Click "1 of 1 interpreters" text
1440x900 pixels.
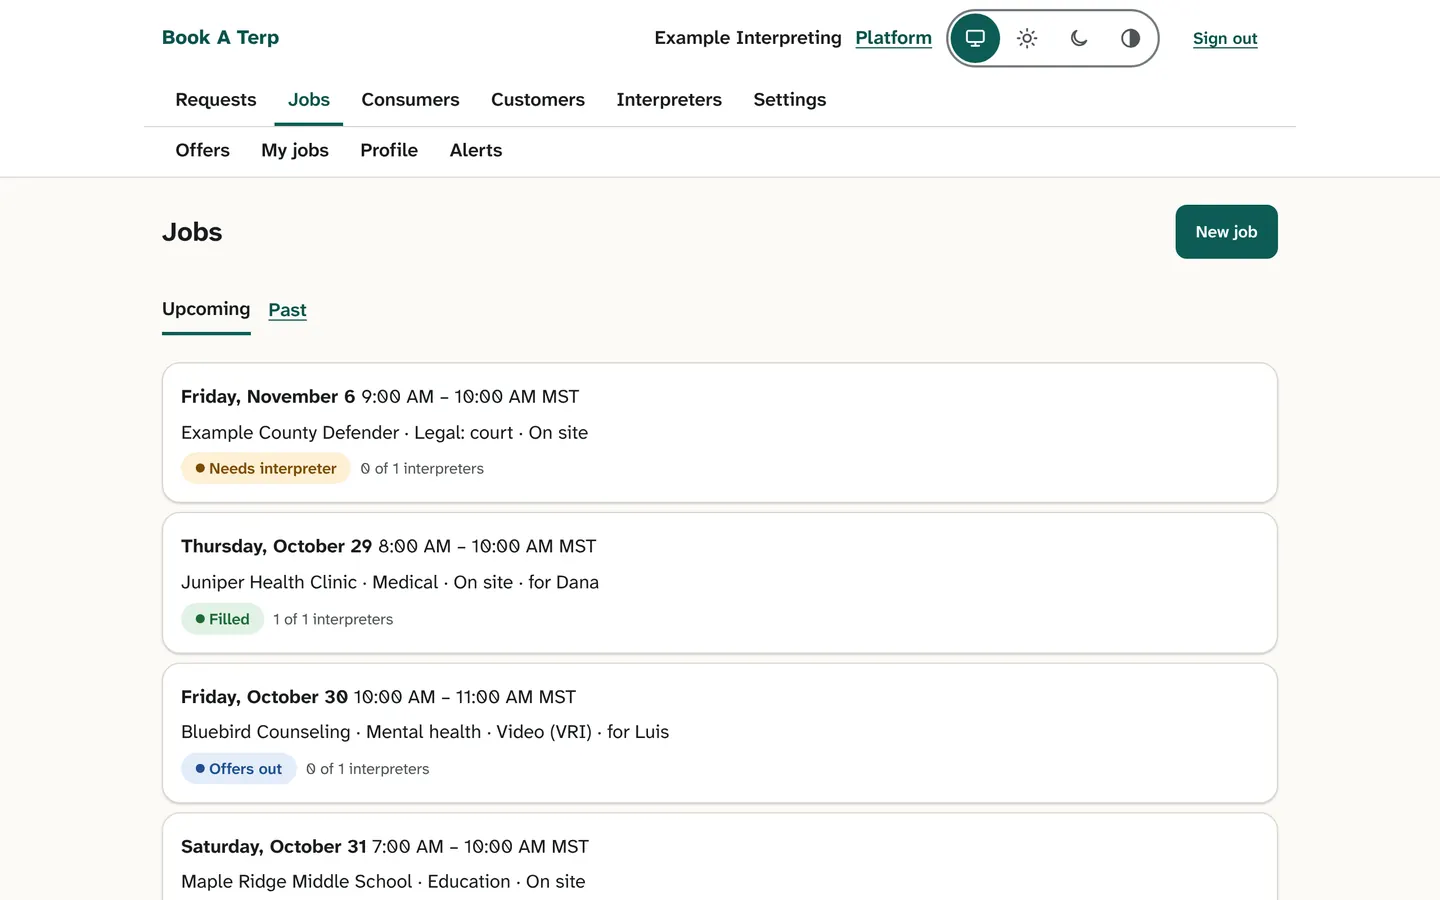333,620
